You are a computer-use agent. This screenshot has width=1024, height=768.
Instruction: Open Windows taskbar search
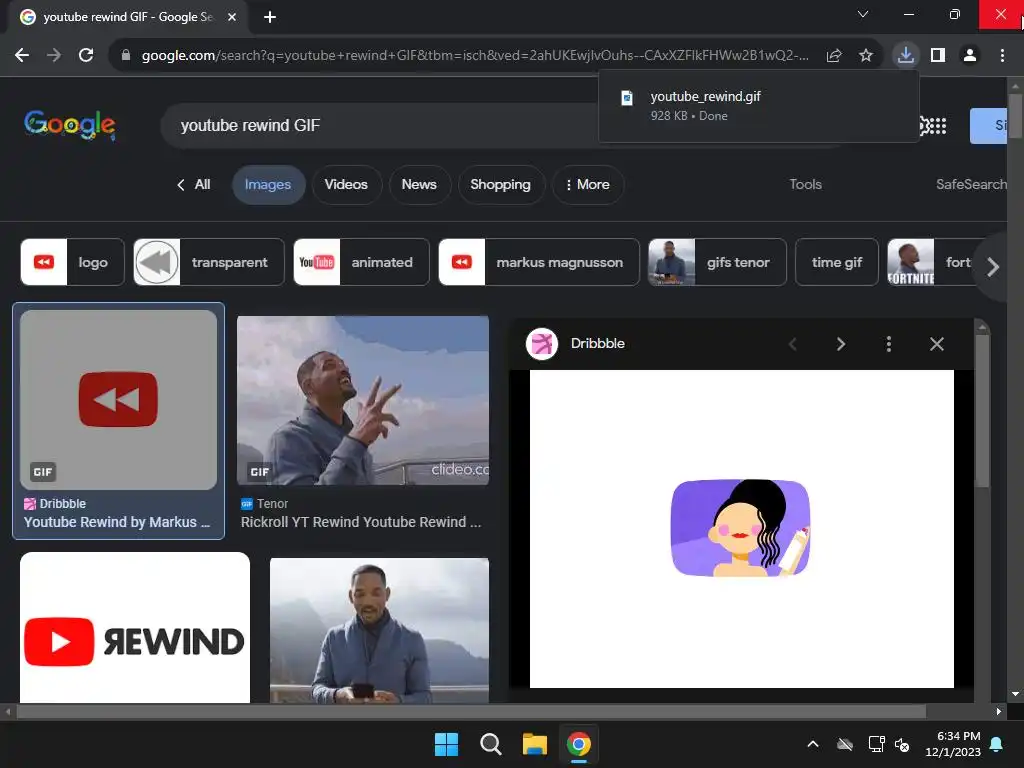(490, 744)
